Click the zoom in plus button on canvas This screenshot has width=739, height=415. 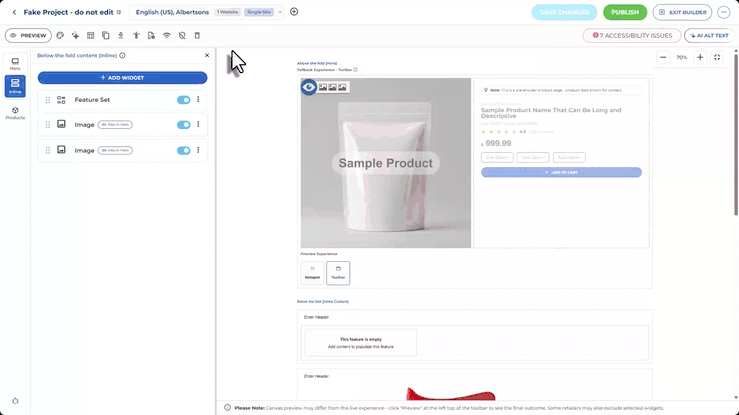point(700,57)
